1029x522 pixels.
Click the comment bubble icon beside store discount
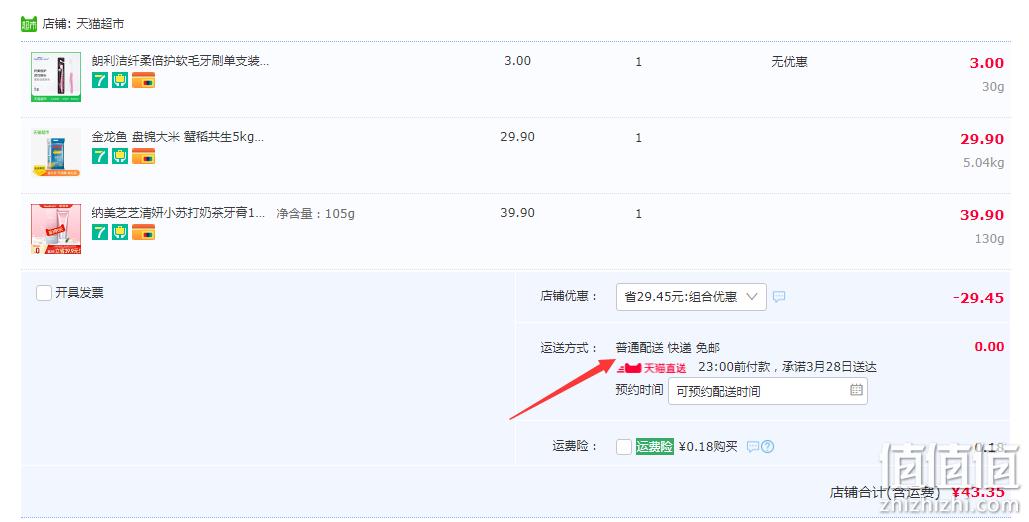pos(779,297)
